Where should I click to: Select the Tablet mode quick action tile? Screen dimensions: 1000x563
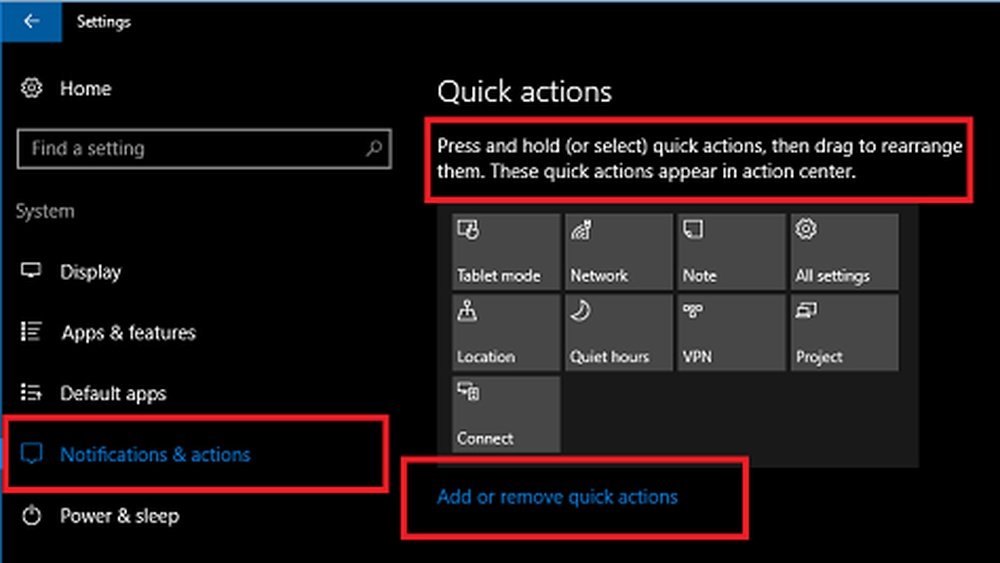pos(506,252)
